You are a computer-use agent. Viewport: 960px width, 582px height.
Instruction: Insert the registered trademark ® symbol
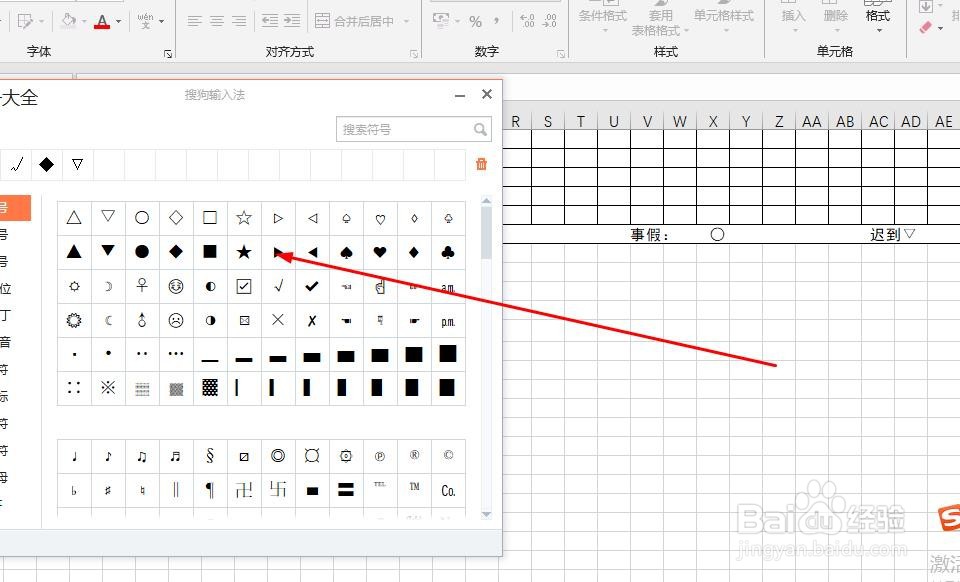tap(414, 456)
